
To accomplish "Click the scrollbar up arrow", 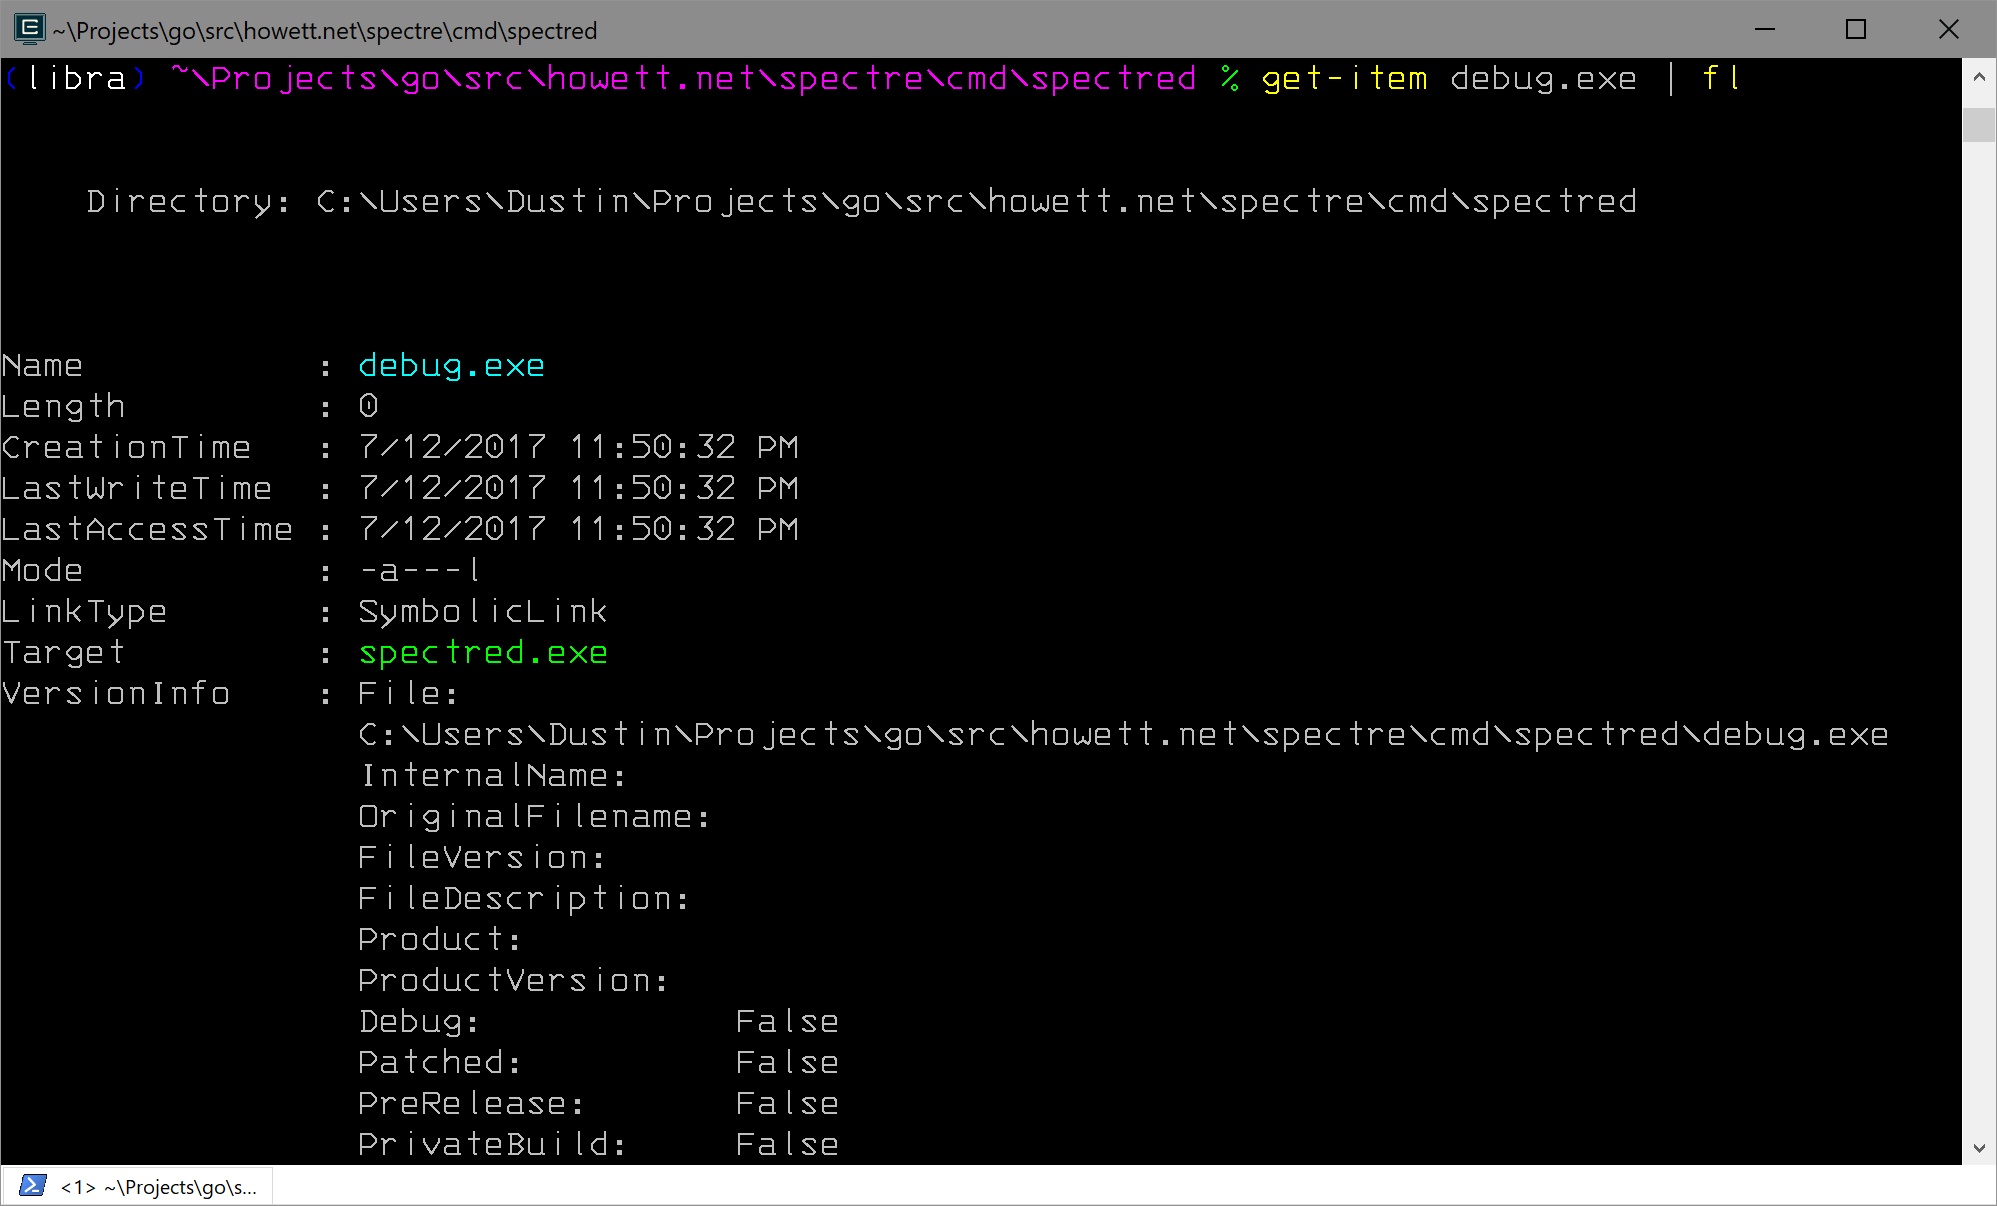I will click(1979, 76).
